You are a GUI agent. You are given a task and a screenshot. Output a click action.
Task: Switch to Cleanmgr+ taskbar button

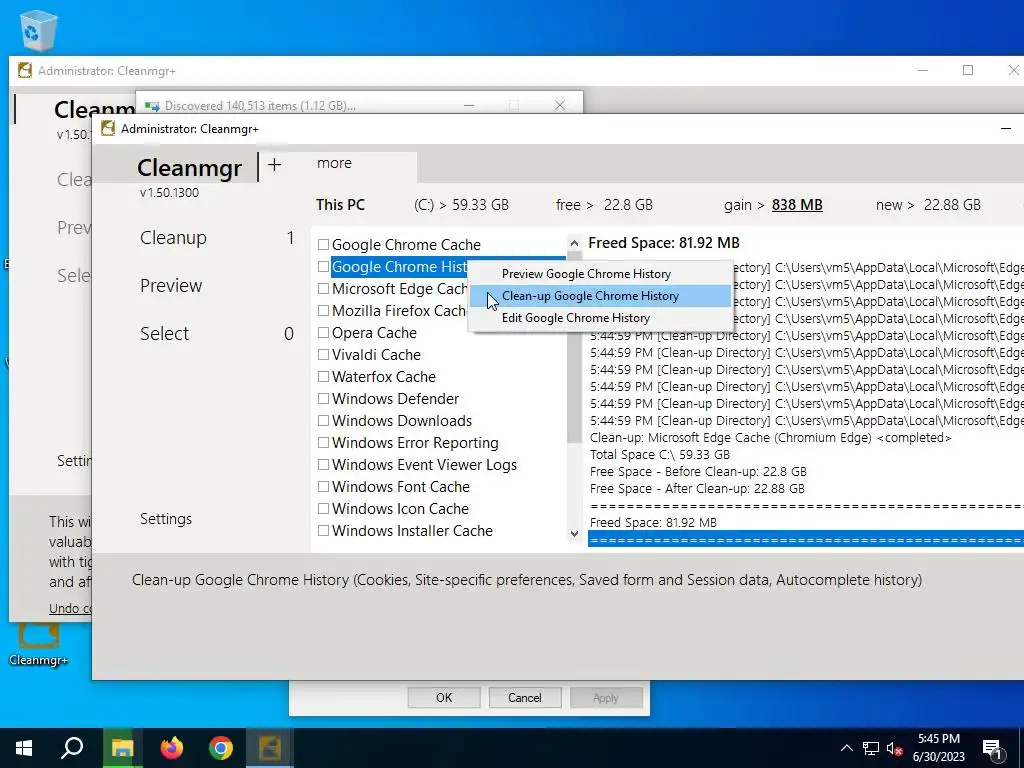270,748
